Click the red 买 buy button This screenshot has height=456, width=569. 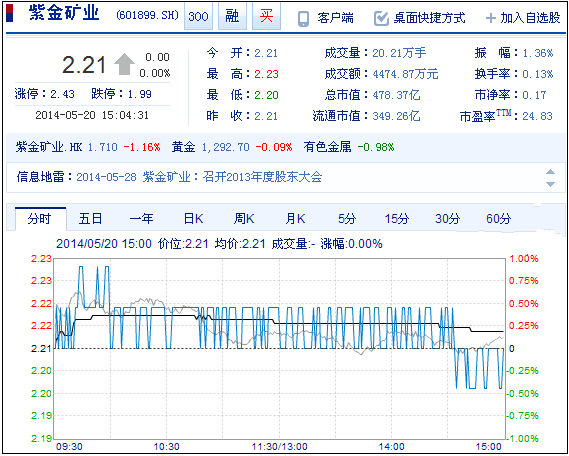266,16
